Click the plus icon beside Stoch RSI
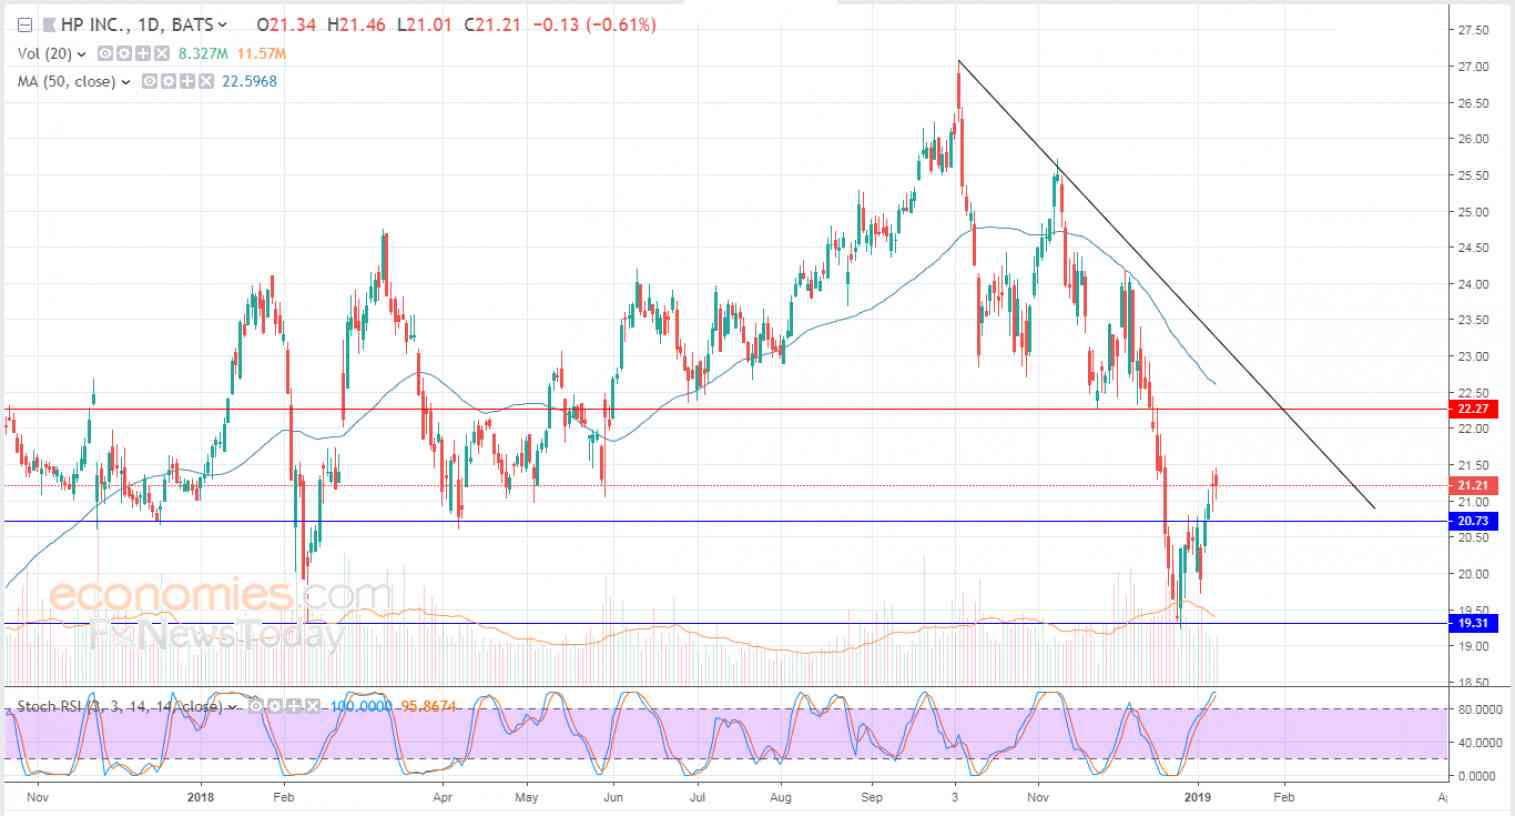Screen dimensions: 1515x816 coord(294,706)
